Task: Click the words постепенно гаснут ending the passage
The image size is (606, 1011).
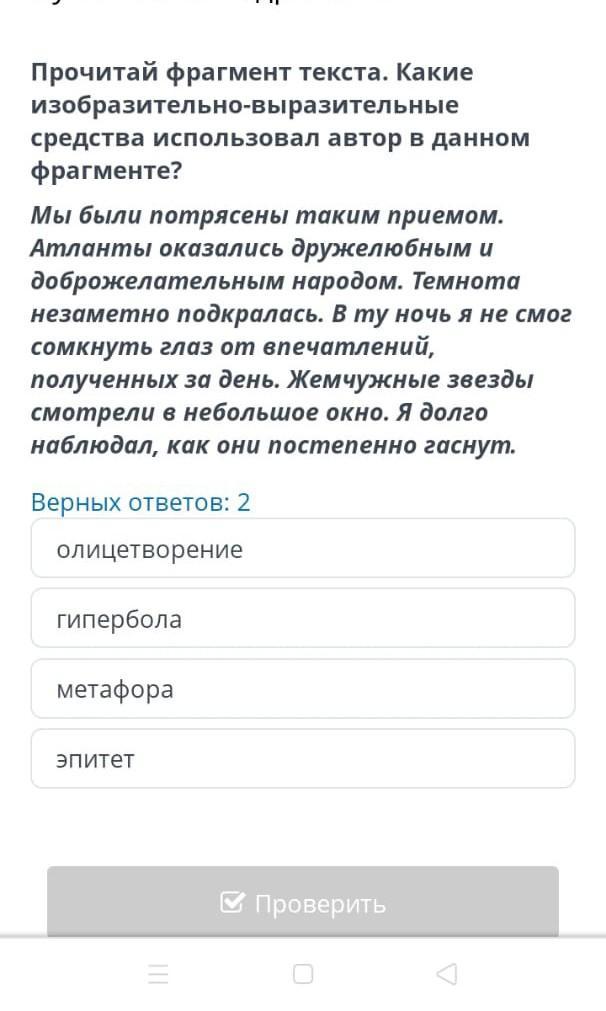Action: click(392, 446)
